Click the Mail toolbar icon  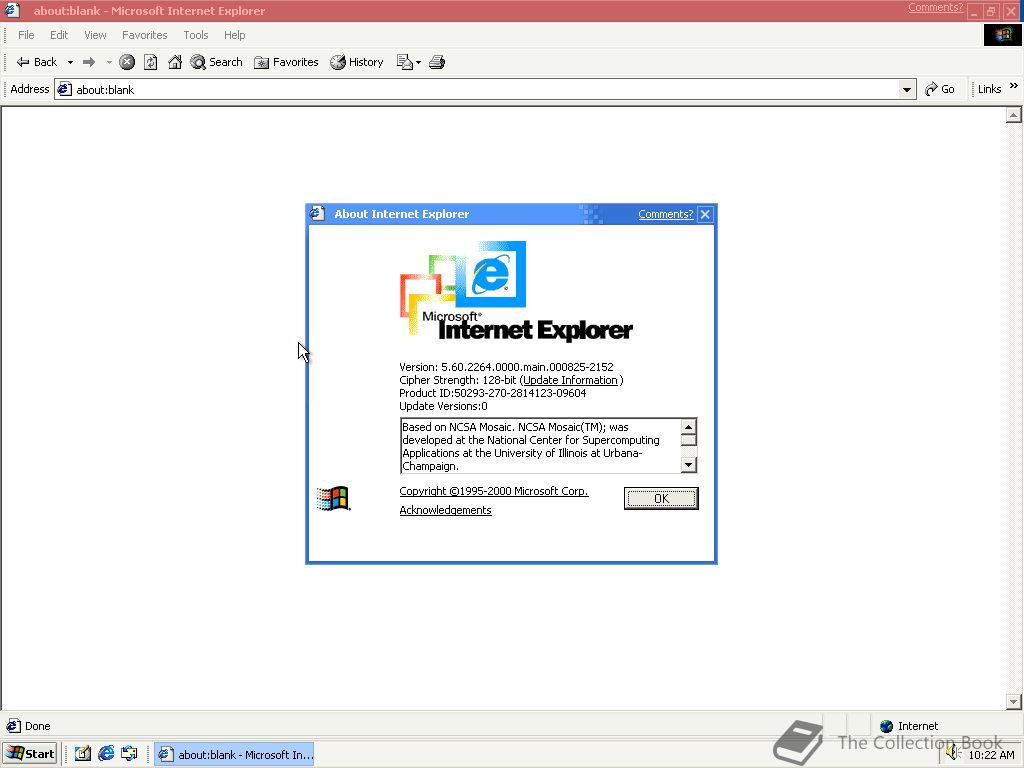[x=405, y=62]
